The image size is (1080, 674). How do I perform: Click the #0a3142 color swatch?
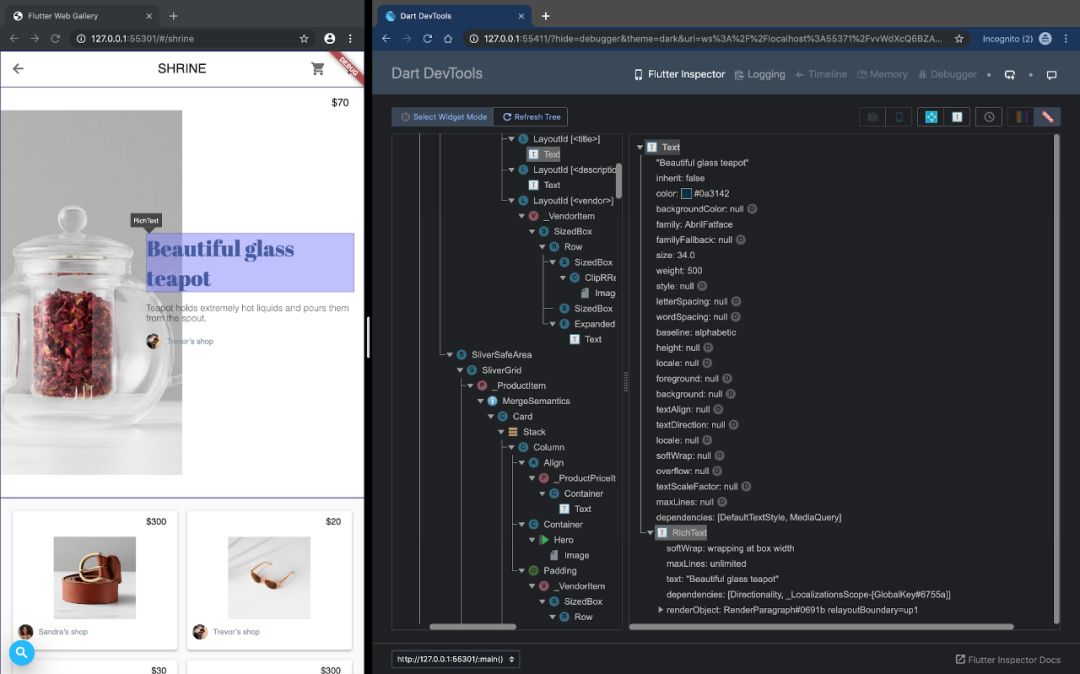tap(686, 193)
